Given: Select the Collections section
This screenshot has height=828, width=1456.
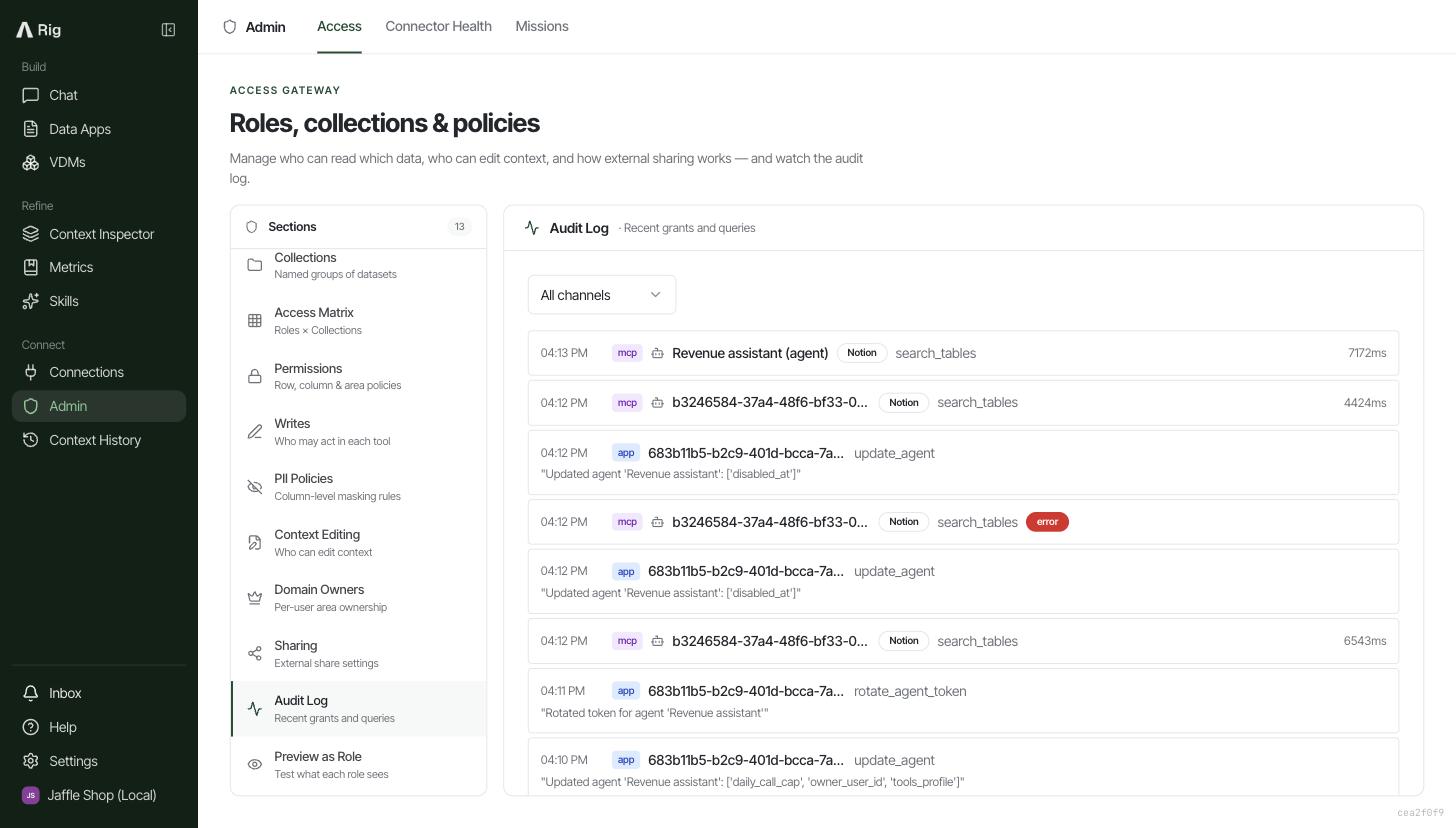Looking at the screenshot, I should click(359, 265).
